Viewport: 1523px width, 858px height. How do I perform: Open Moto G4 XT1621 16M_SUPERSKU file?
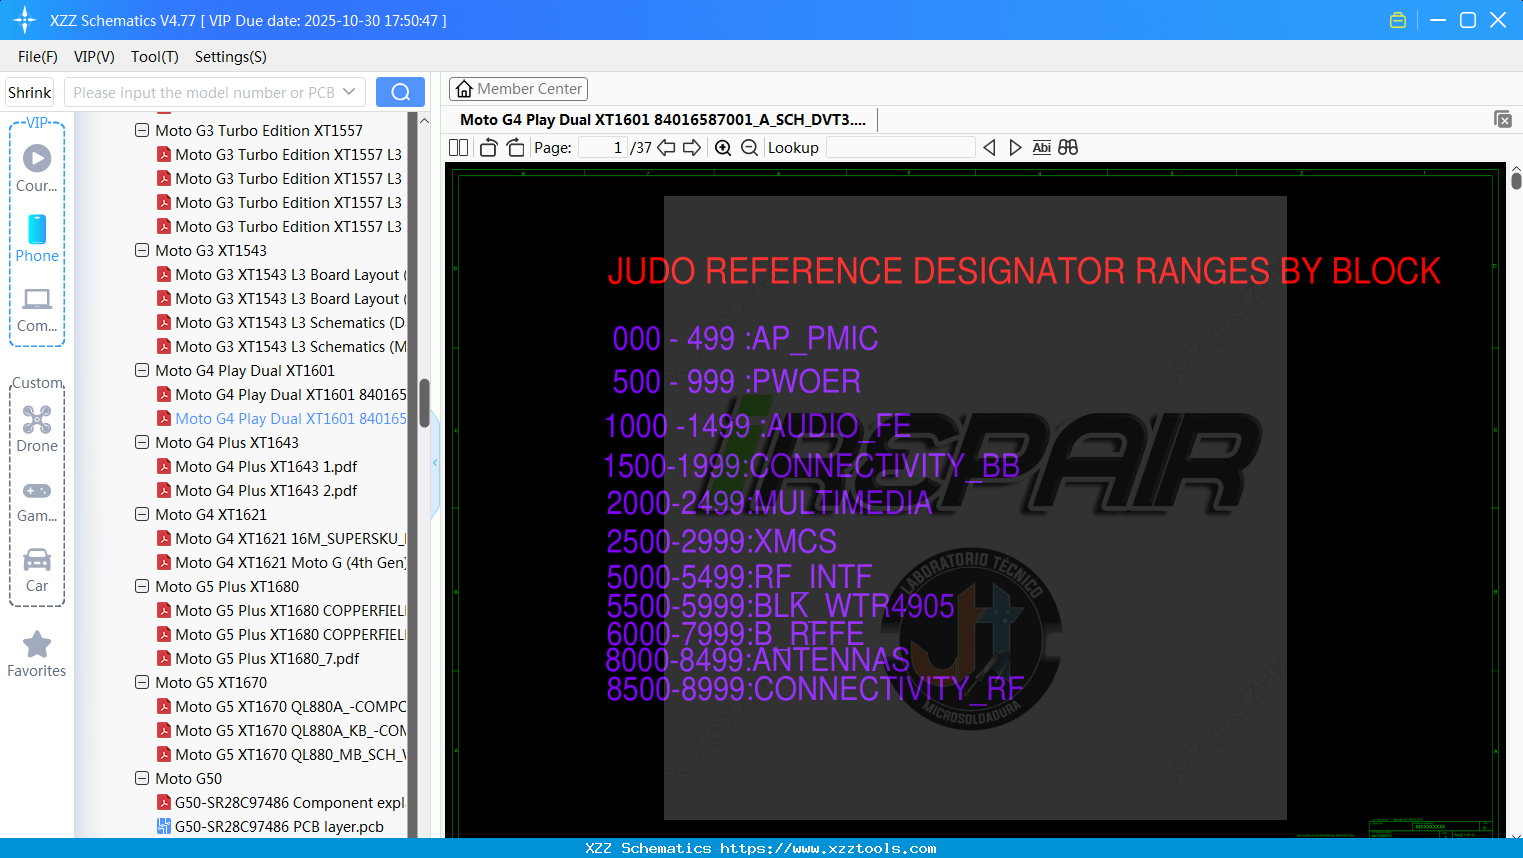(x=291, y=539)
